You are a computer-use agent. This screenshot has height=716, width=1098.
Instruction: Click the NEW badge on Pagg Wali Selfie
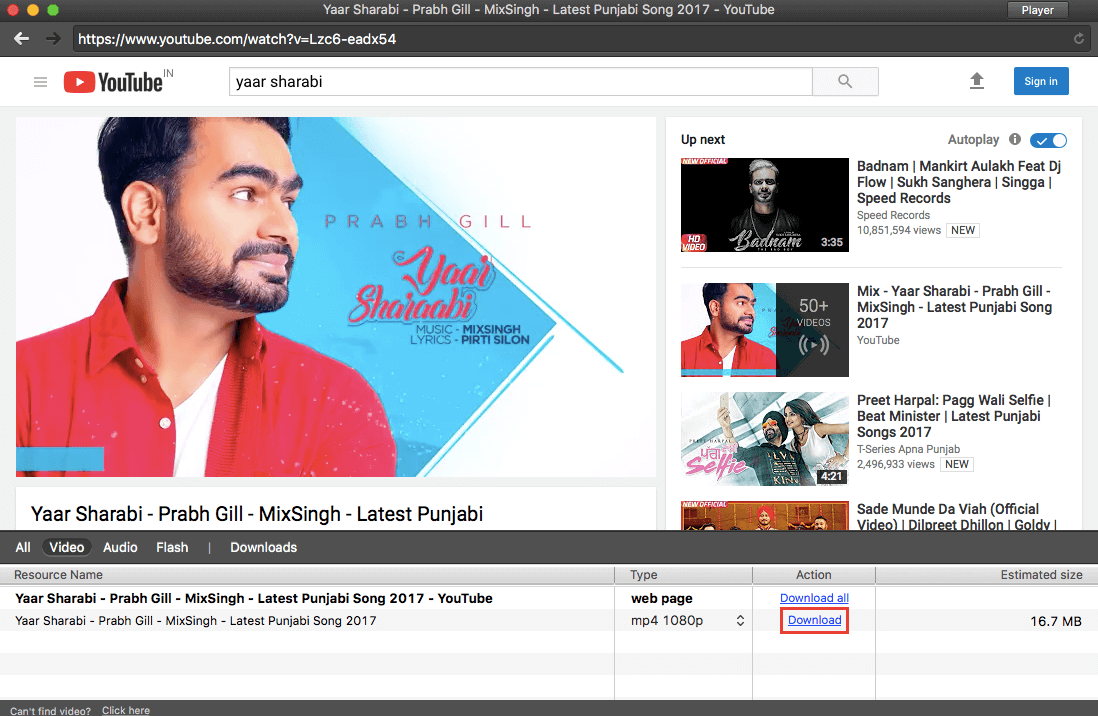tap(957, 464)
